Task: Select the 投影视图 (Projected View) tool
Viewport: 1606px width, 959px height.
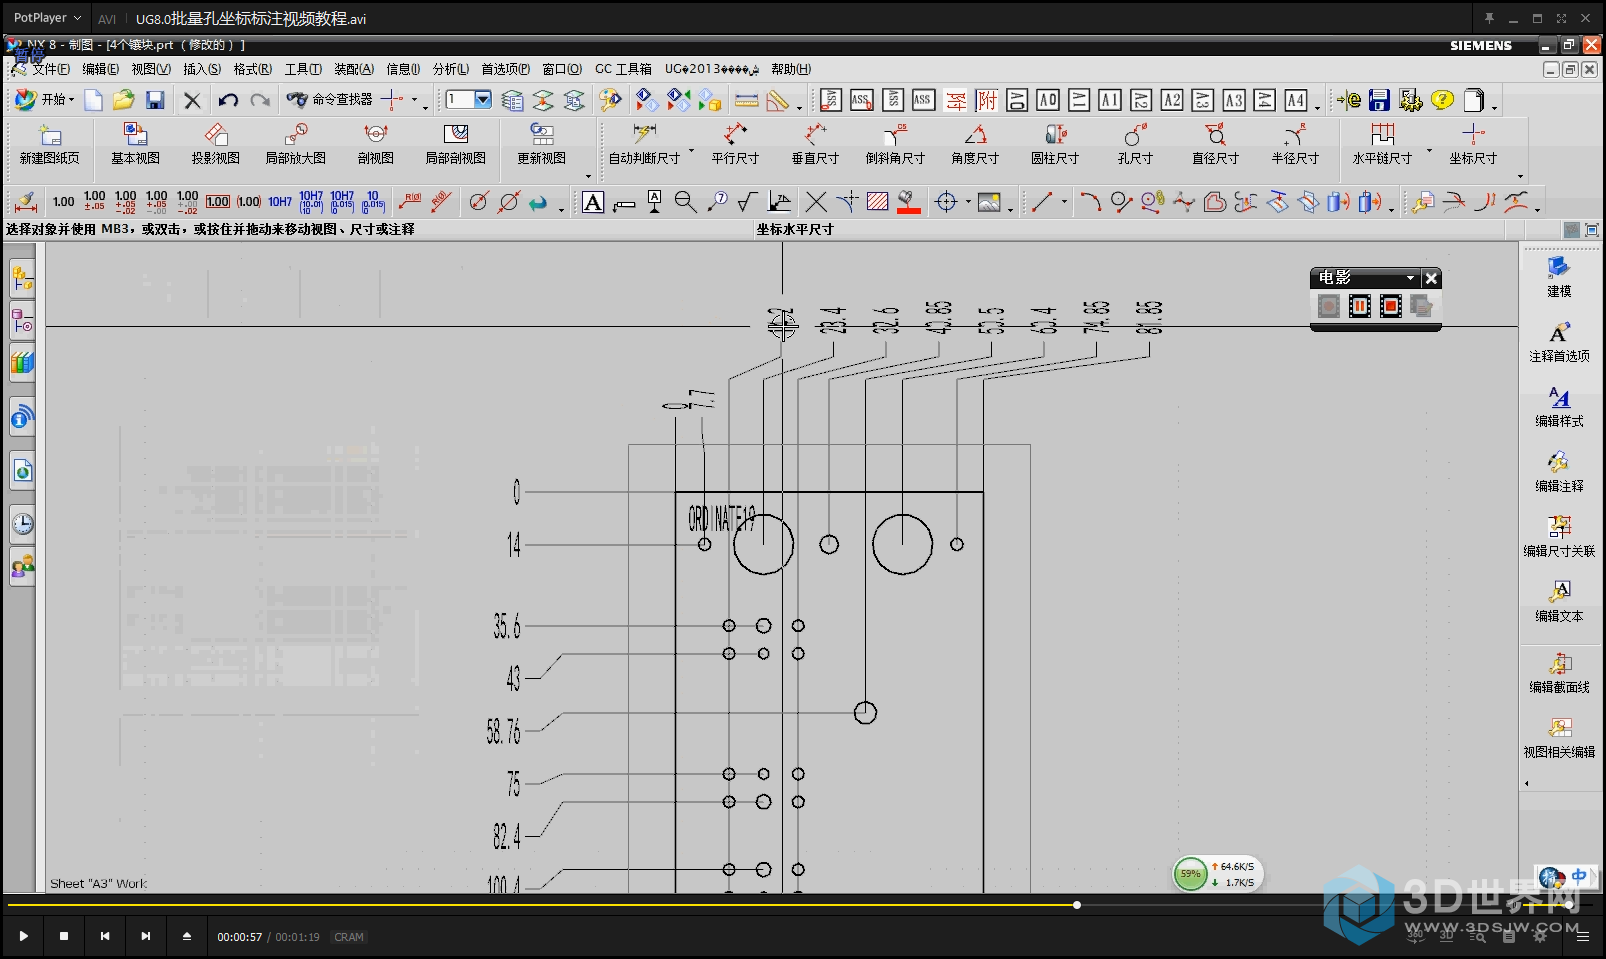Action: [x=215, y=144]
